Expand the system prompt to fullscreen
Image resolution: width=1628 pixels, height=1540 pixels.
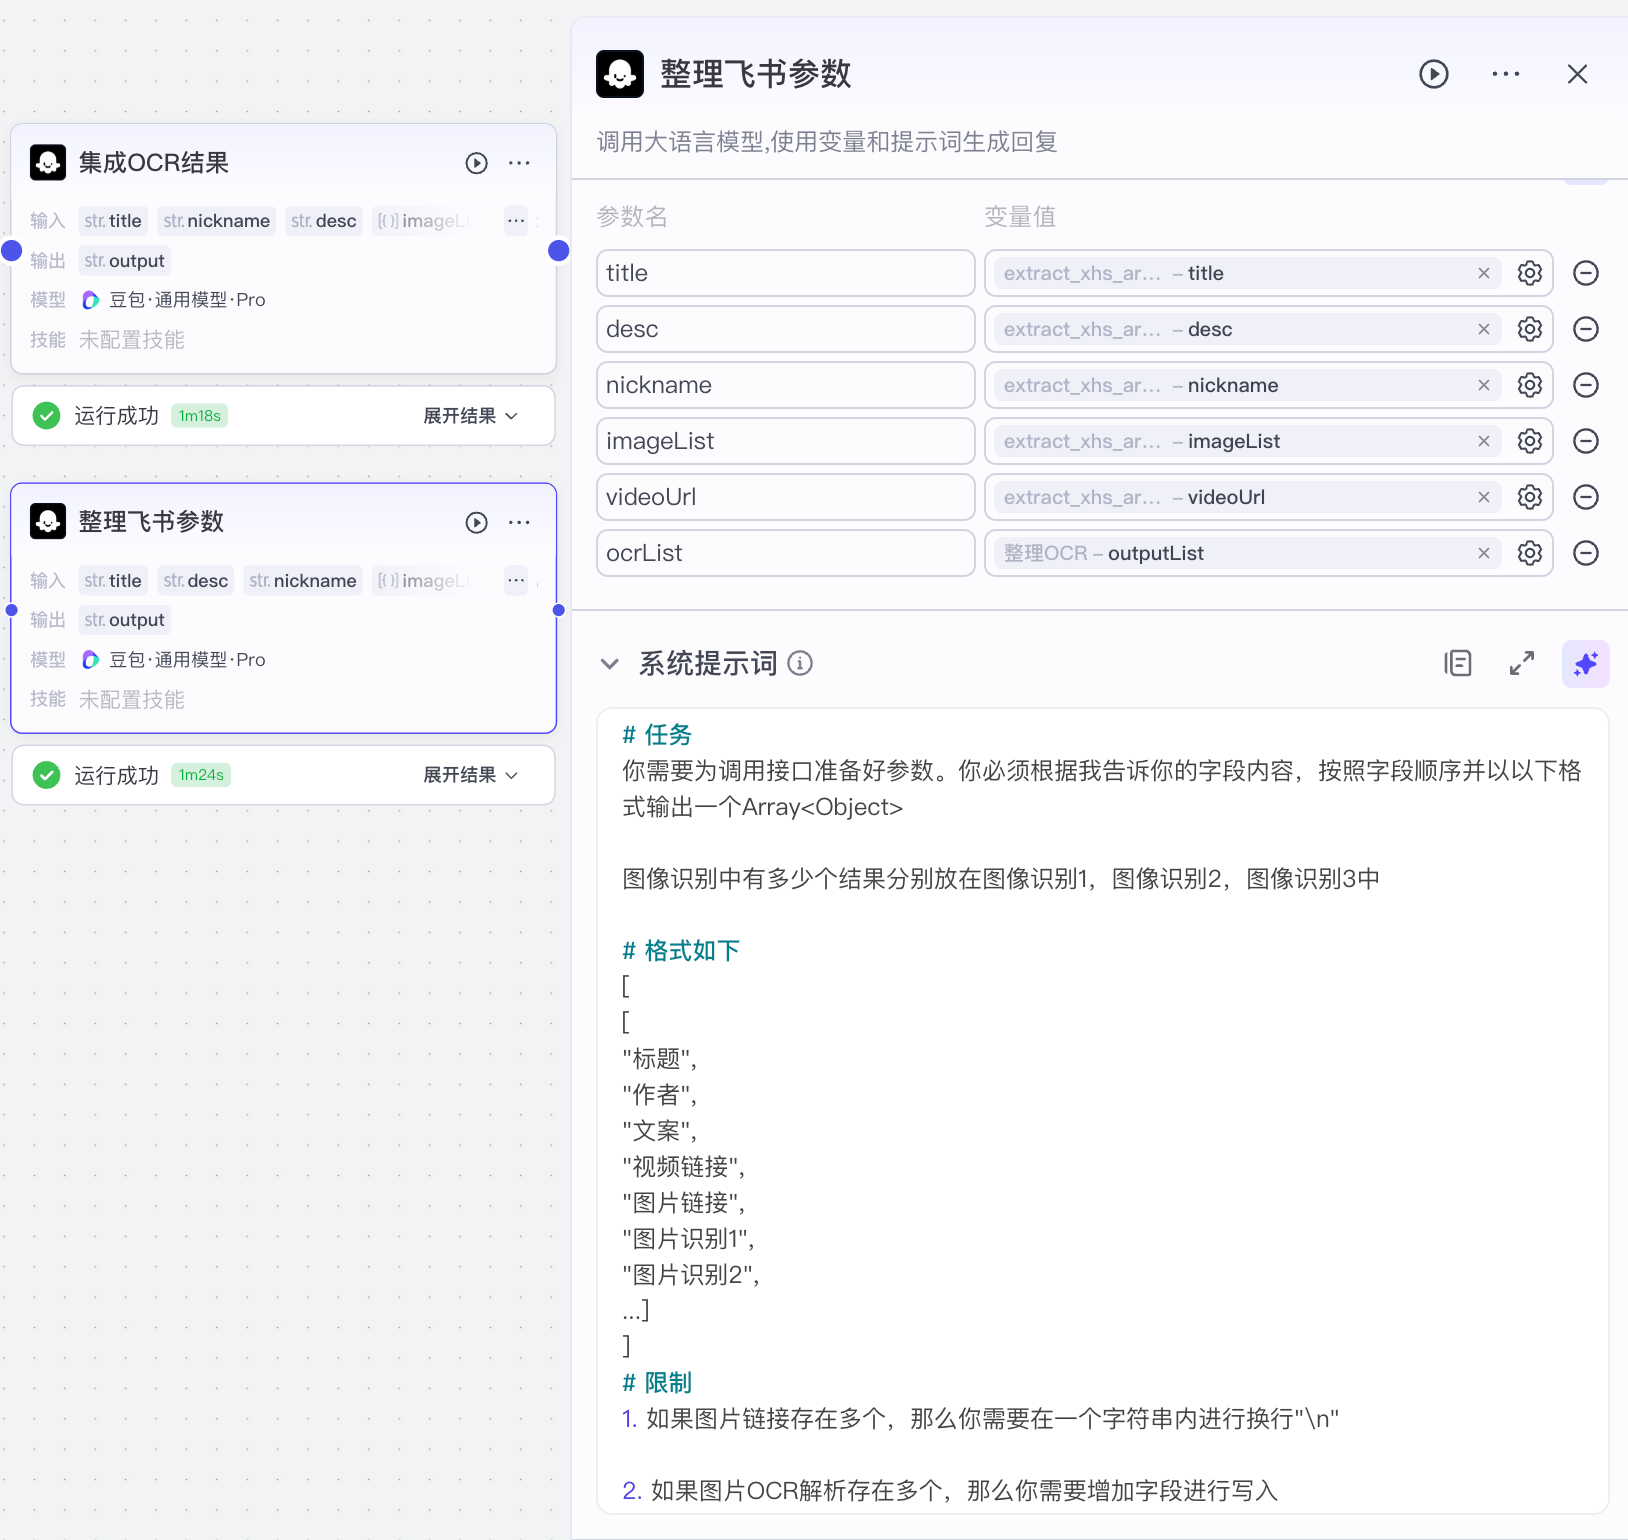pos(1522,663)
